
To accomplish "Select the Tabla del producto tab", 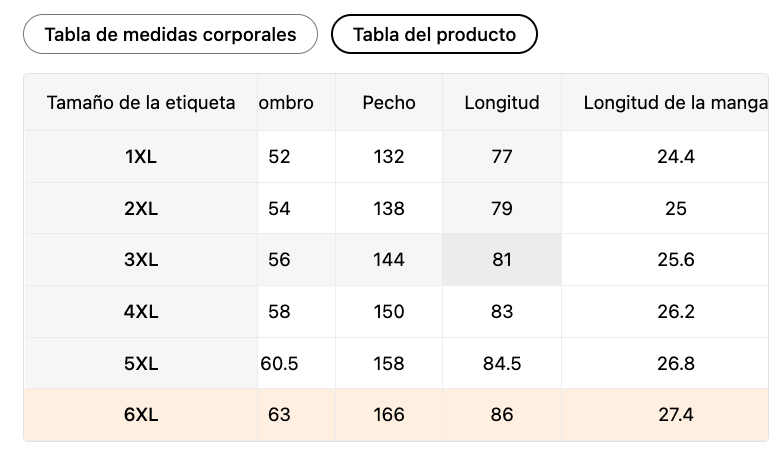I will tap(434, 34).
